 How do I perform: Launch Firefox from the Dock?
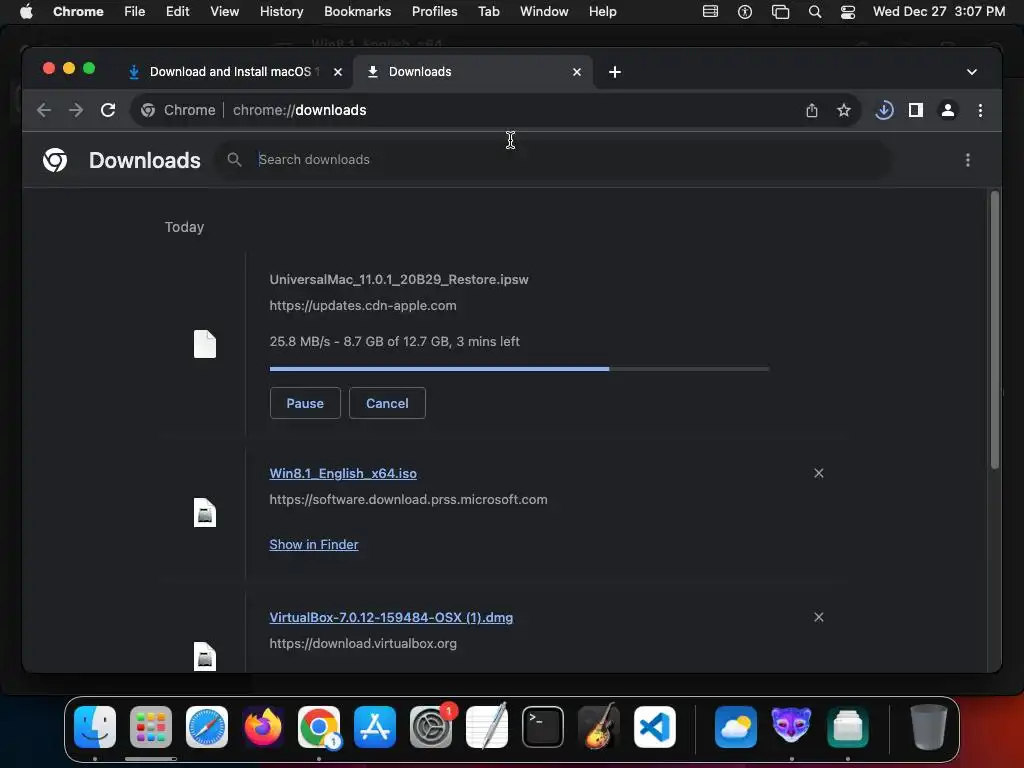click(263, 727)
